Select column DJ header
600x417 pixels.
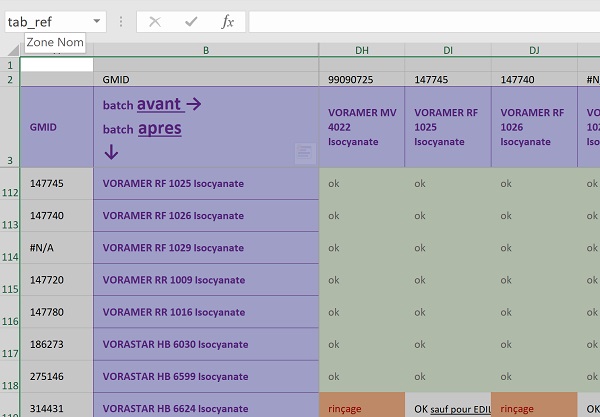coord(534,50)
